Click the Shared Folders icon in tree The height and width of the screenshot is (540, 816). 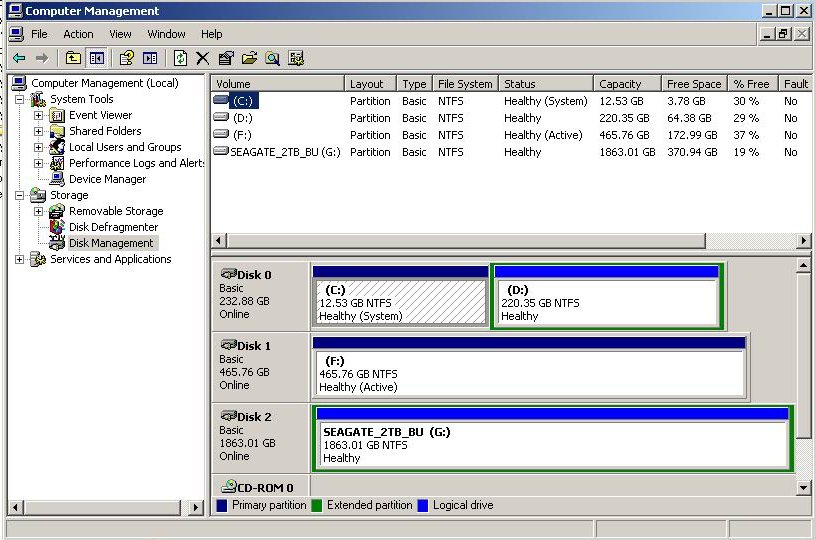pos(57,131)
